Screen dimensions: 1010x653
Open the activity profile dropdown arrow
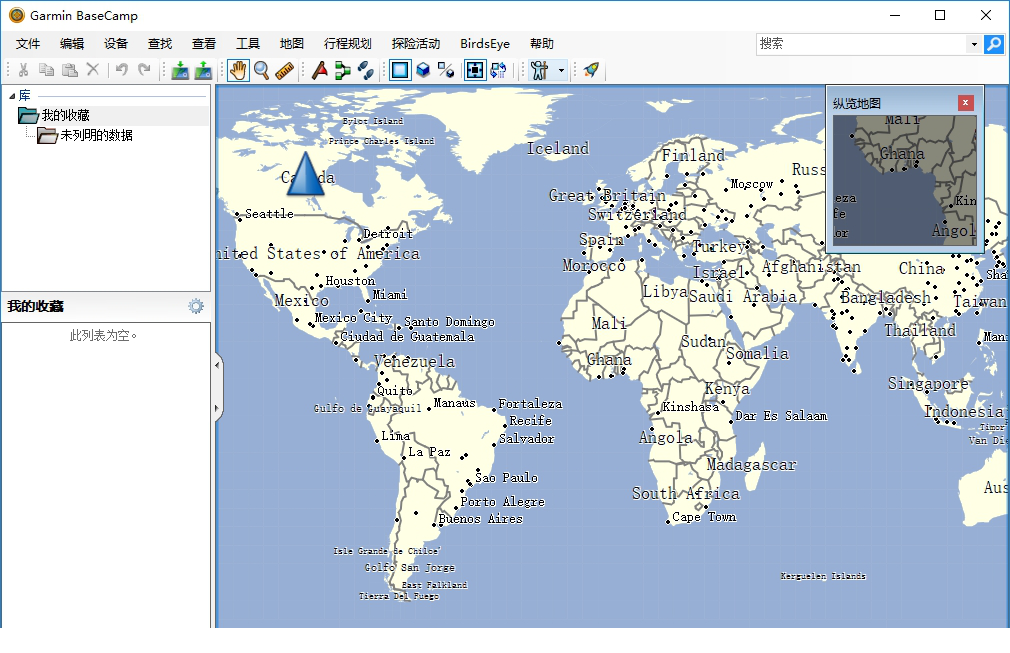pyautogui.click(x=561, y=70)
